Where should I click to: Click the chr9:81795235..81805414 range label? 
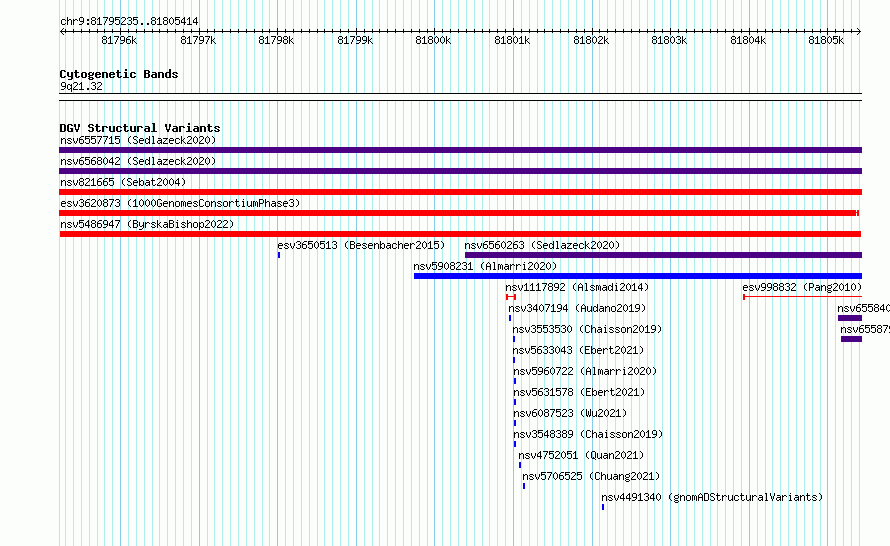point(129,21)
